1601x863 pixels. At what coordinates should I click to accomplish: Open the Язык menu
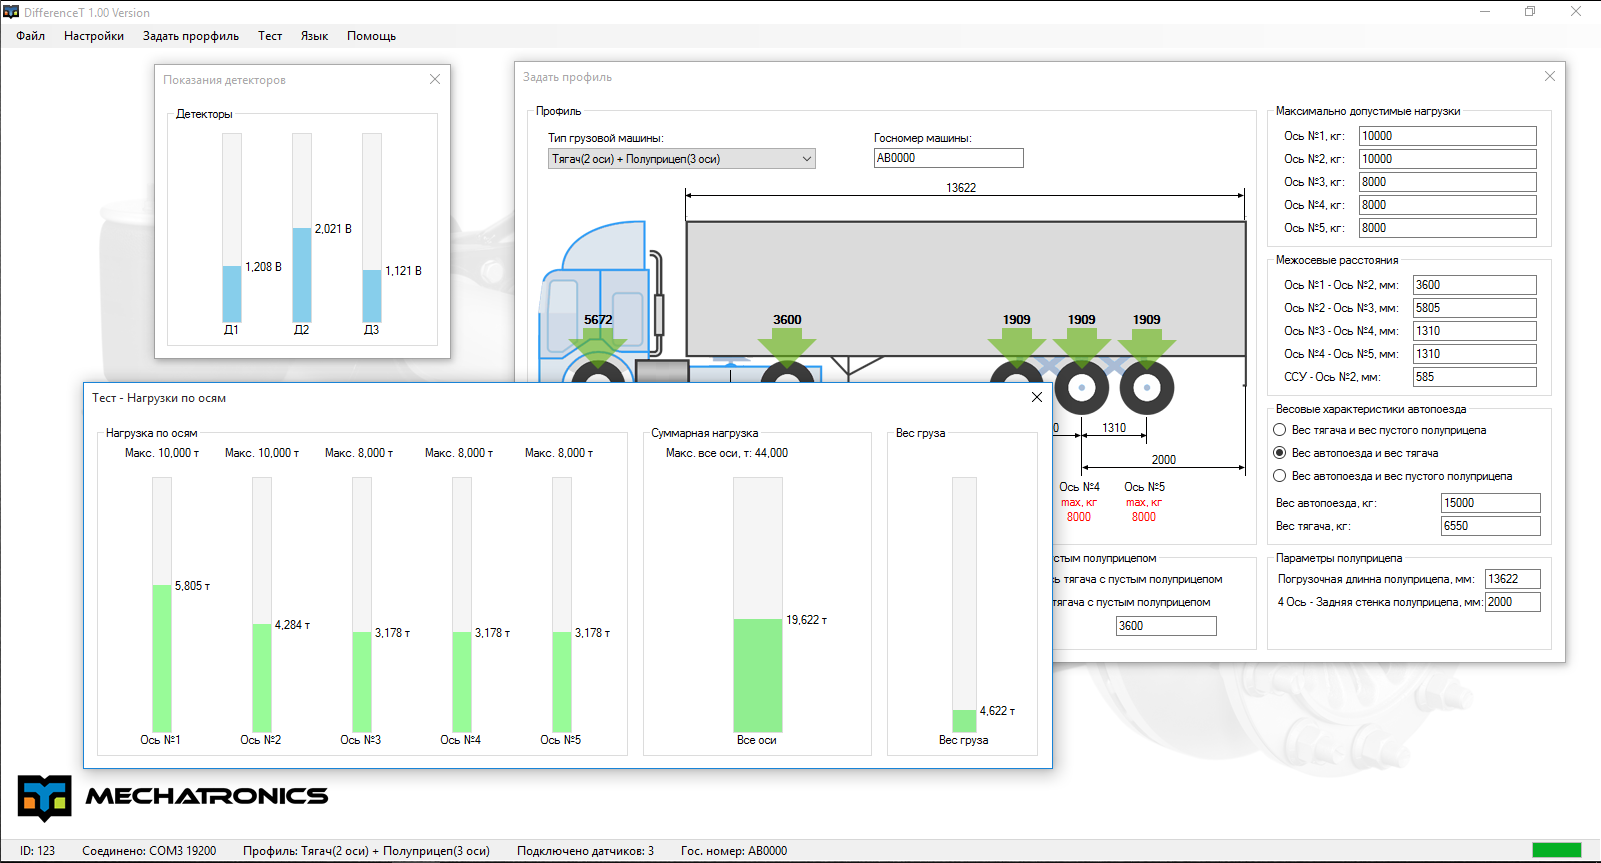(x=314, y=36)
